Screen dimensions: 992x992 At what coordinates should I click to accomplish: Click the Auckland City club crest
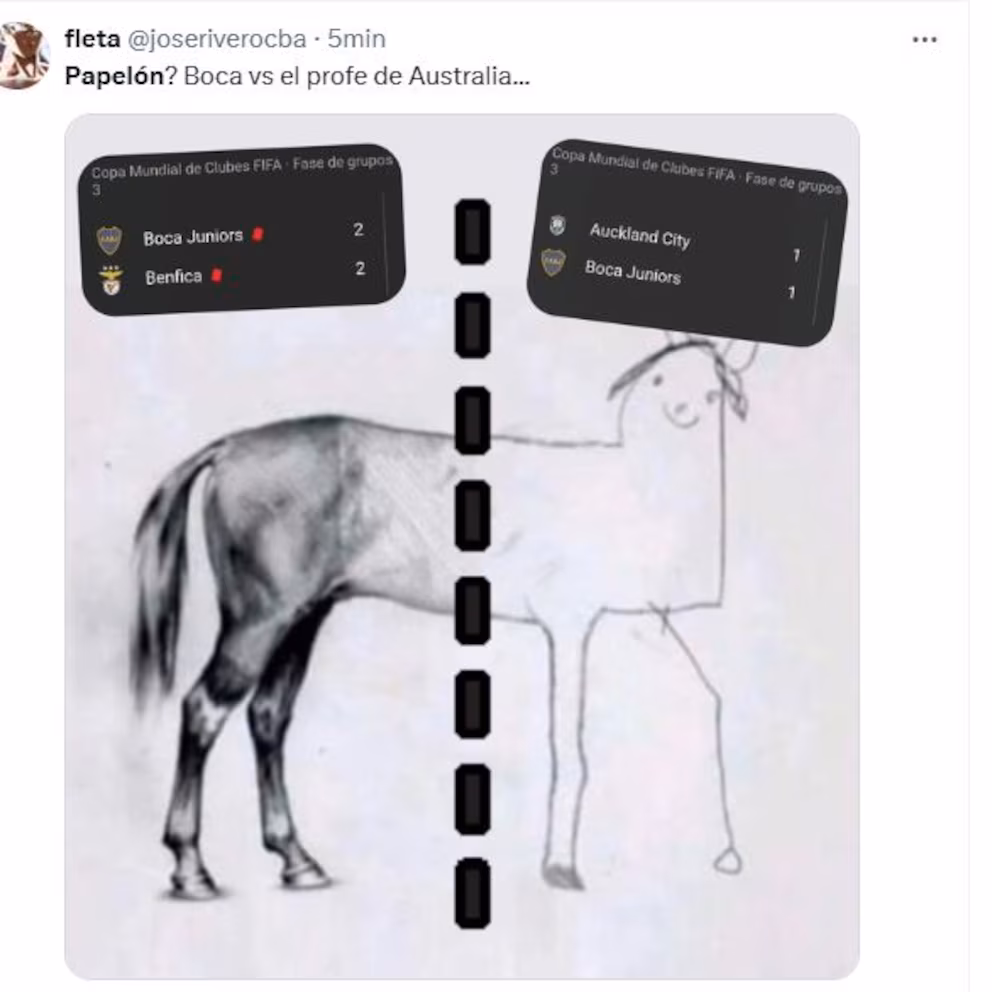[557, 225]
